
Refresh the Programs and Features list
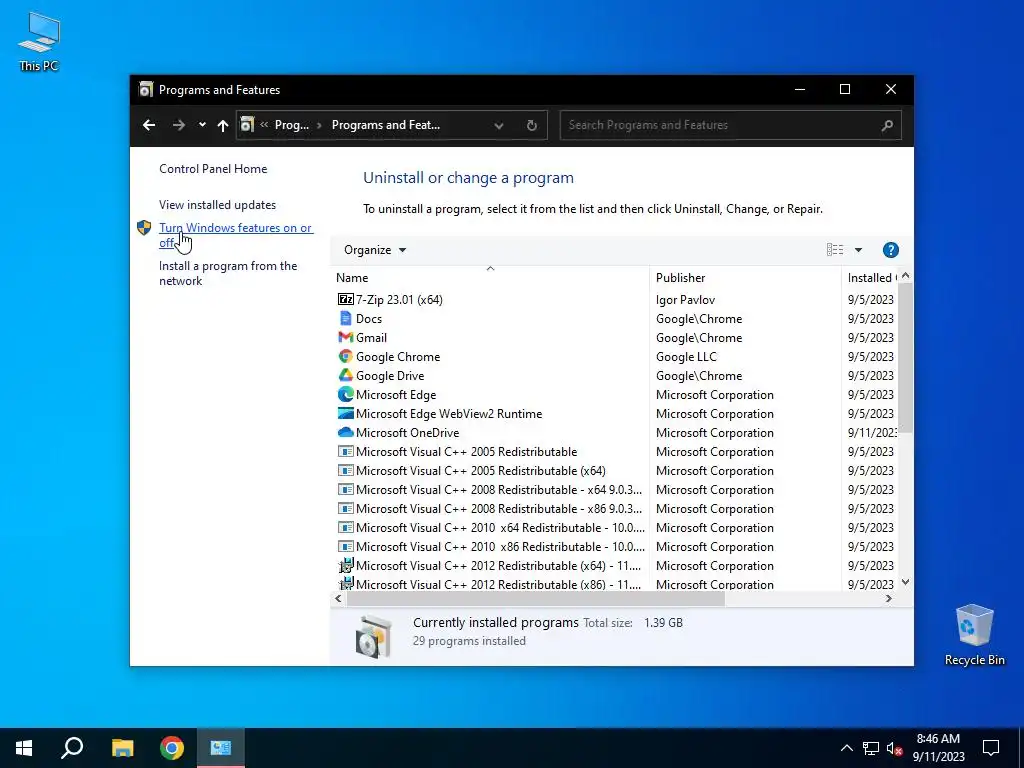click(x=532, y=125)
